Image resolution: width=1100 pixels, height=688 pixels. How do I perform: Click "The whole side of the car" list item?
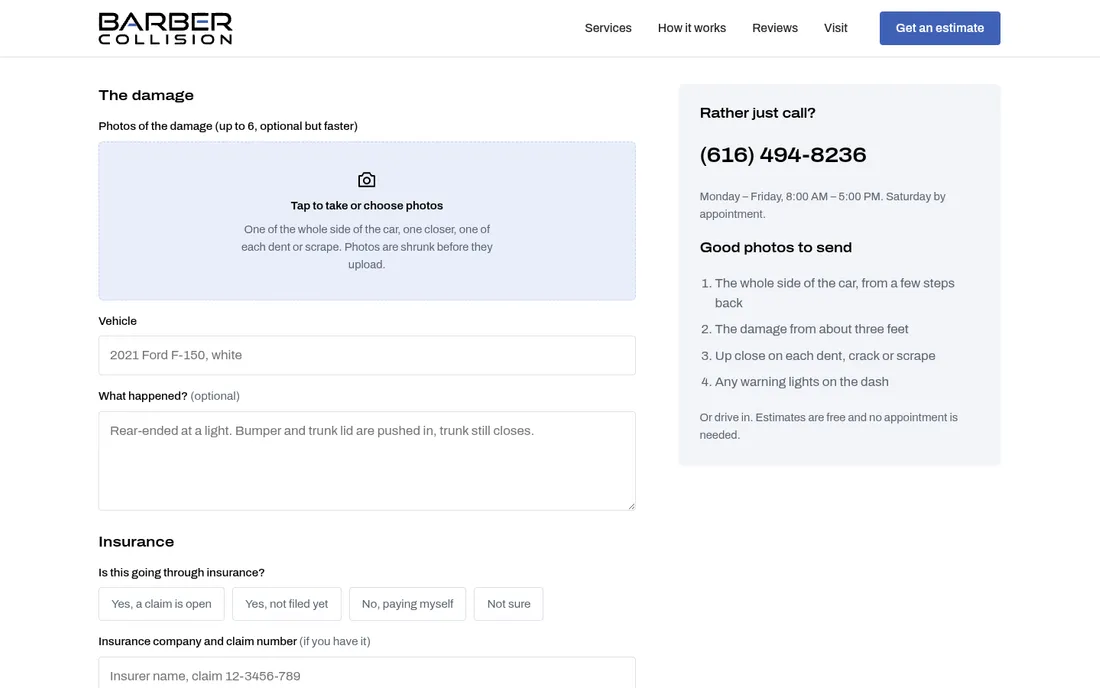834,293
